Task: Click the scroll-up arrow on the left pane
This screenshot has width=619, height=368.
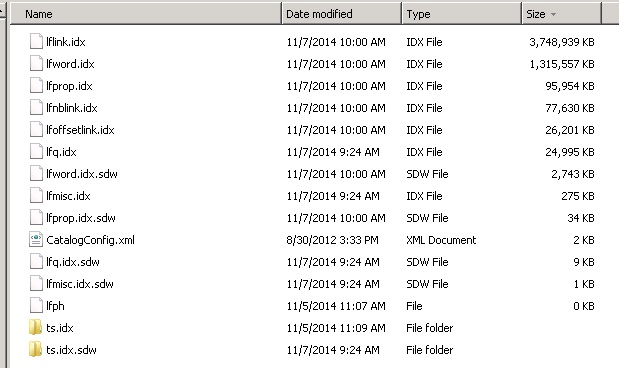Action: (x=2, y=13)
